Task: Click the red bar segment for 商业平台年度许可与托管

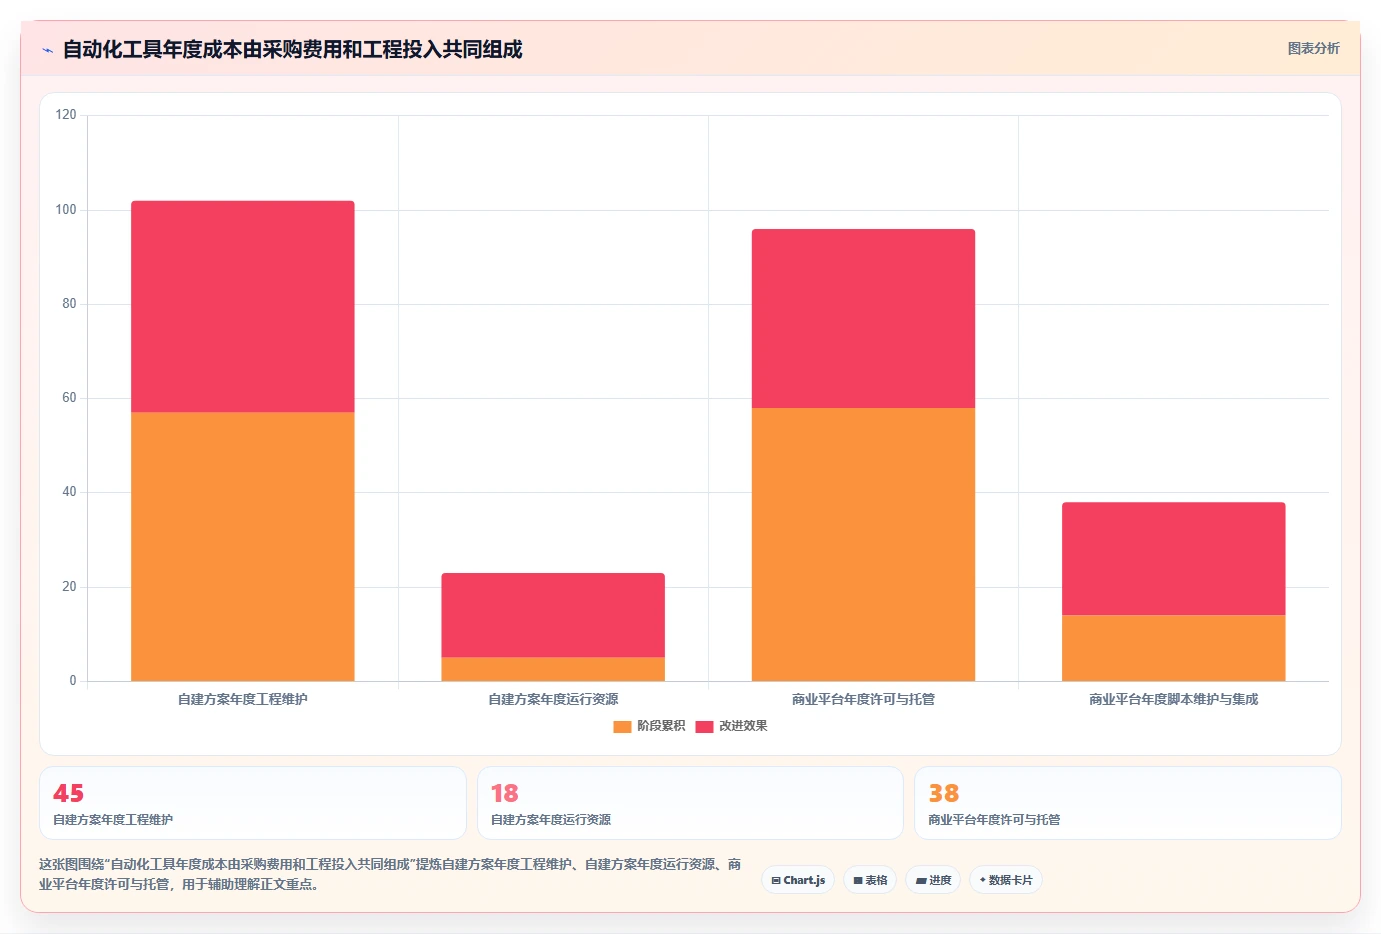Action: (x=863, y=318)
